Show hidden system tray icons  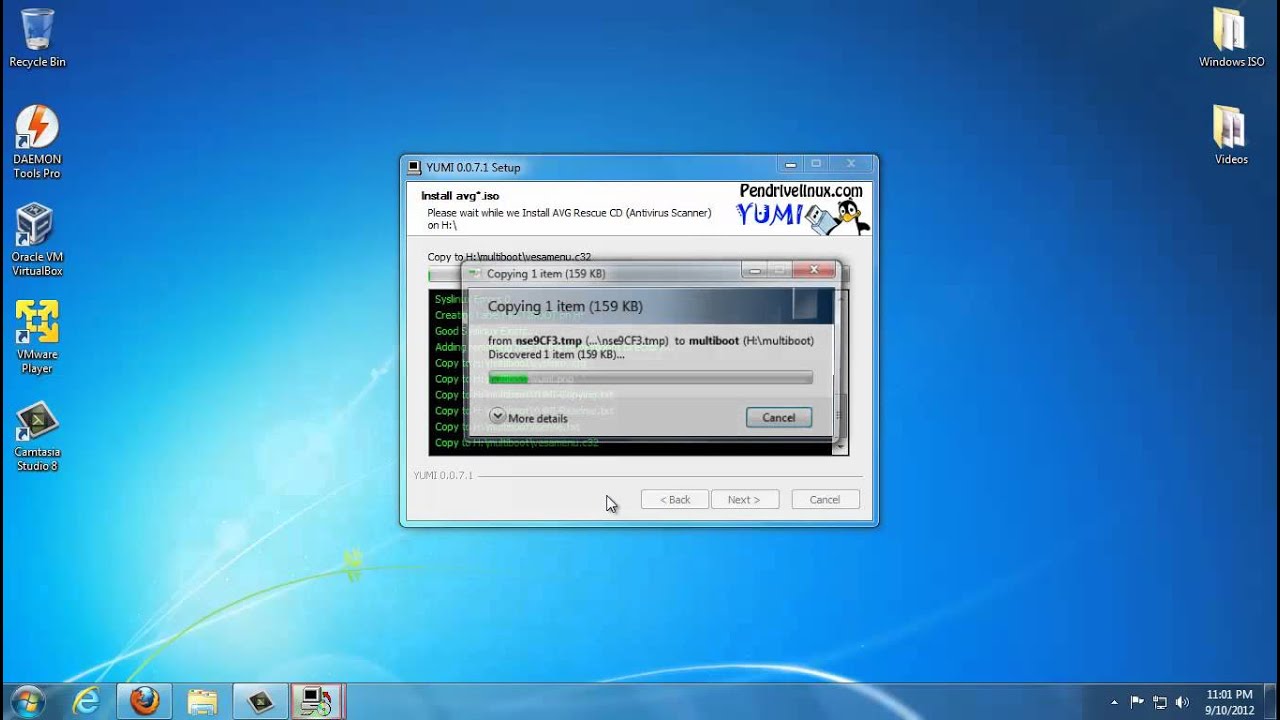[1115, 702]
